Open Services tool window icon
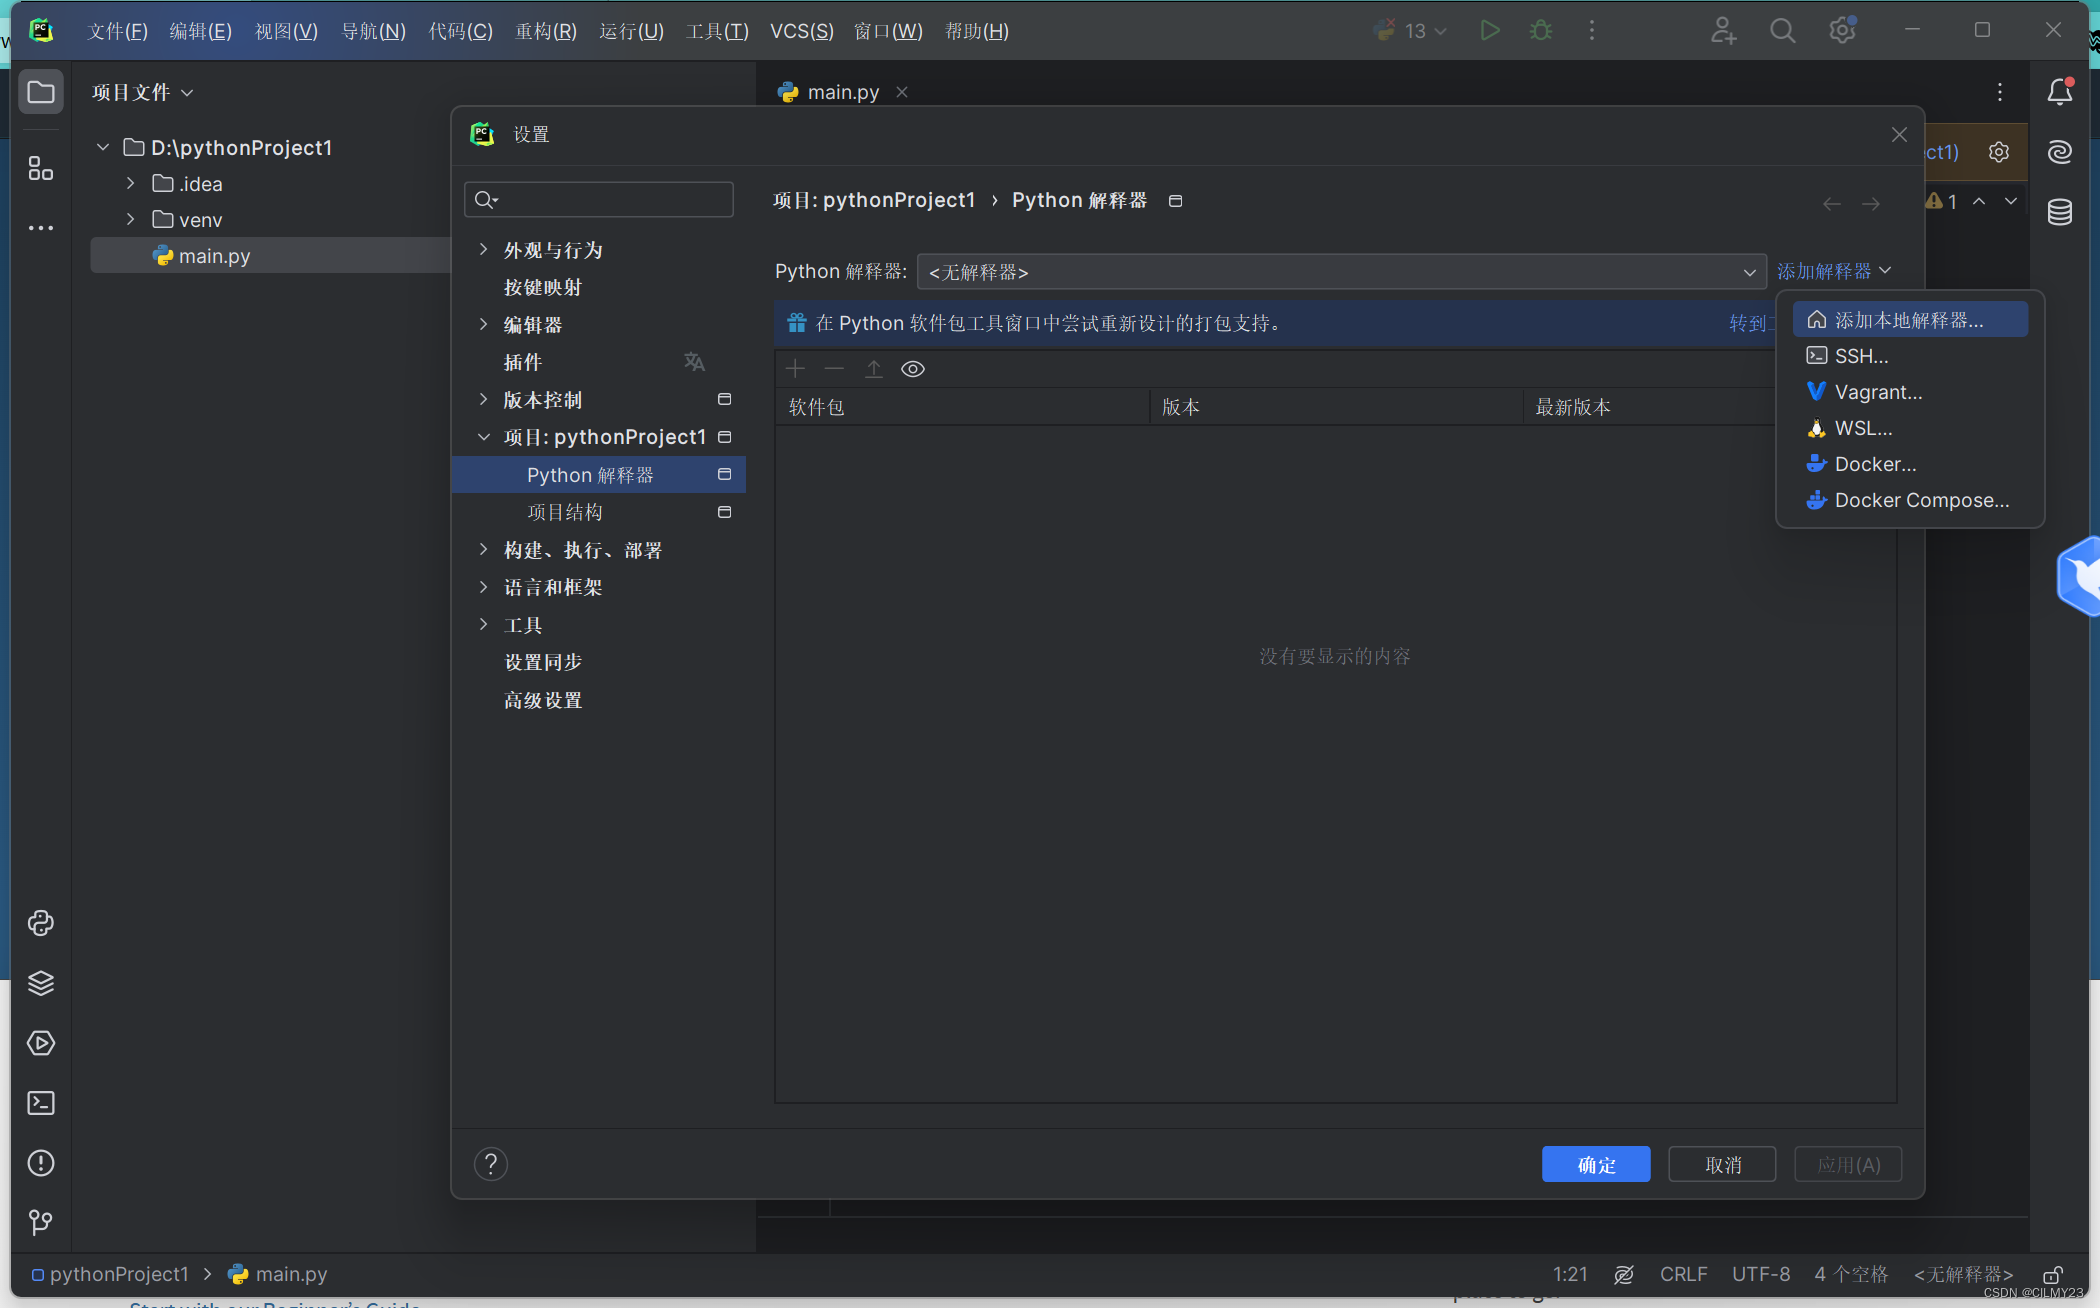2100x1308 pixels. [x=41, y=1043]
